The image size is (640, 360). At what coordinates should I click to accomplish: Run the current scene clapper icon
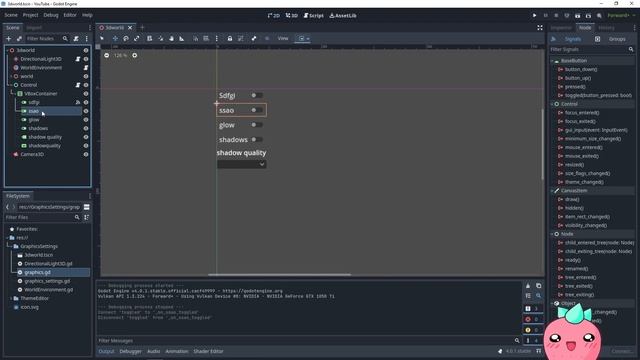point(578,16)
